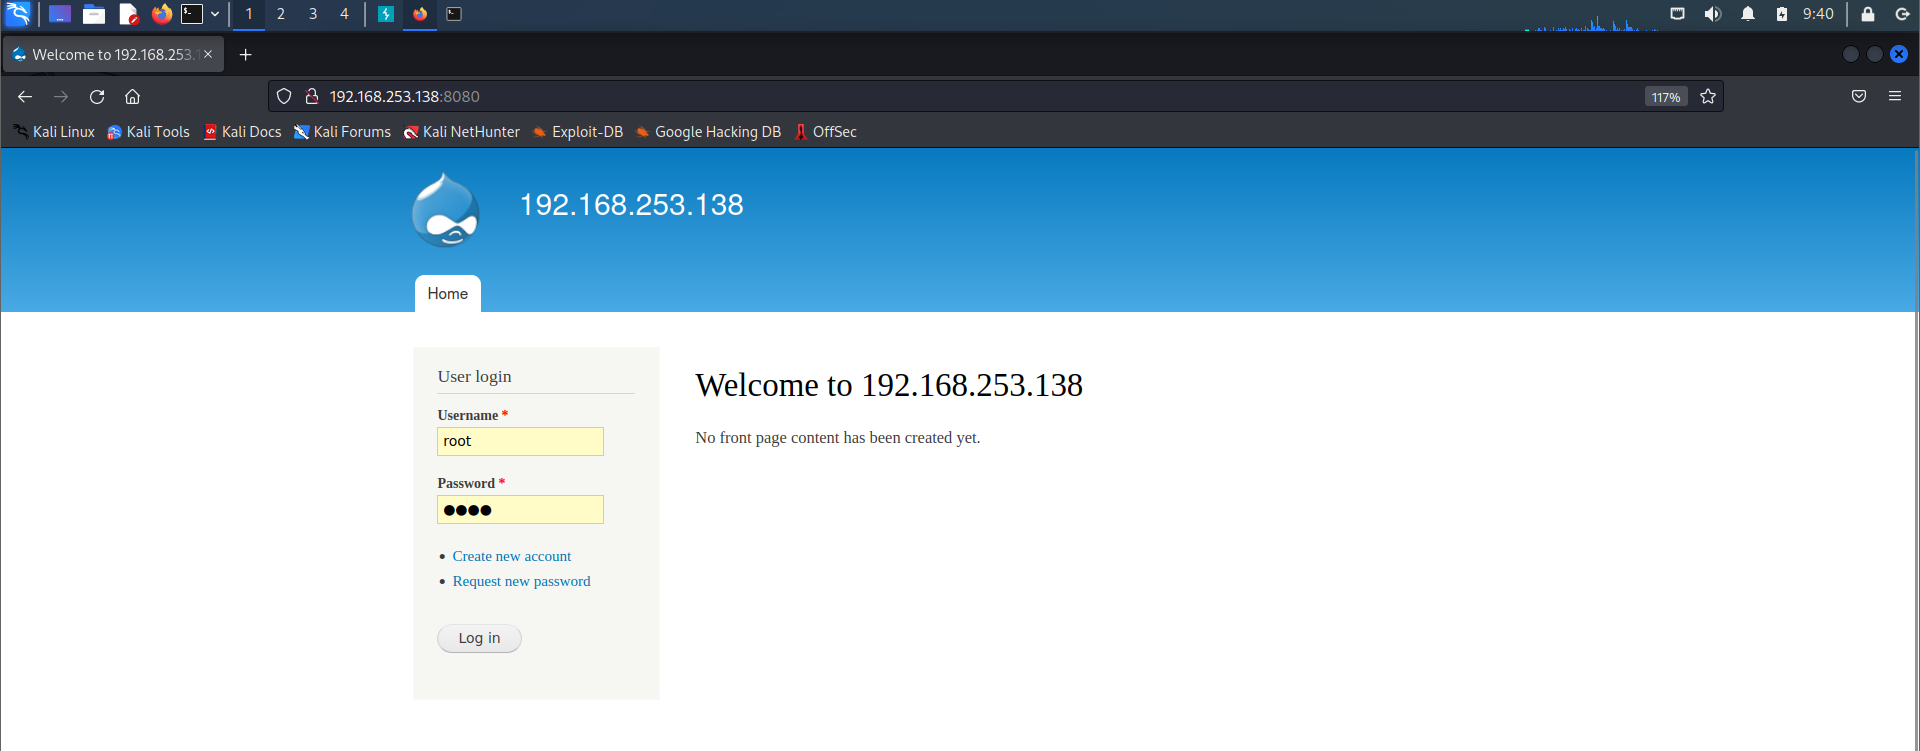1920x751 pixels.
Task: Expand the terminal launcher dropdown arrow
Action: tap(215, 14)
